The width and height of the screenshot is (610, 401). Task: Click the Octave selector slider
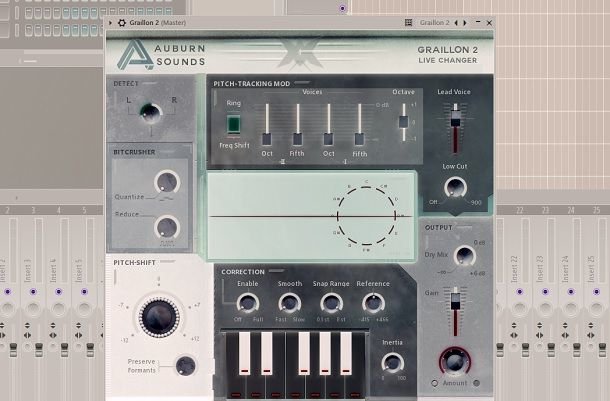(404, 122)
